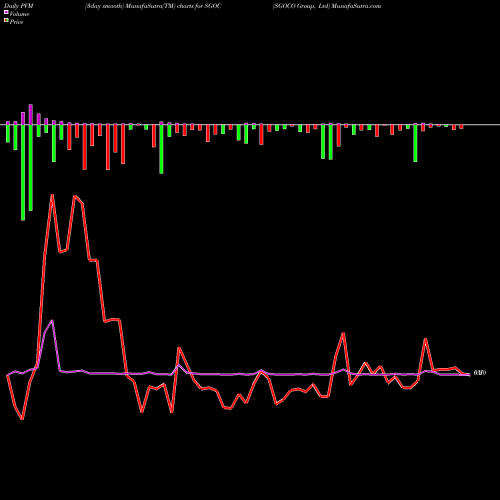500x500 pixels.
Task: Click the 'Price' legend label
Action: point(16,22)
